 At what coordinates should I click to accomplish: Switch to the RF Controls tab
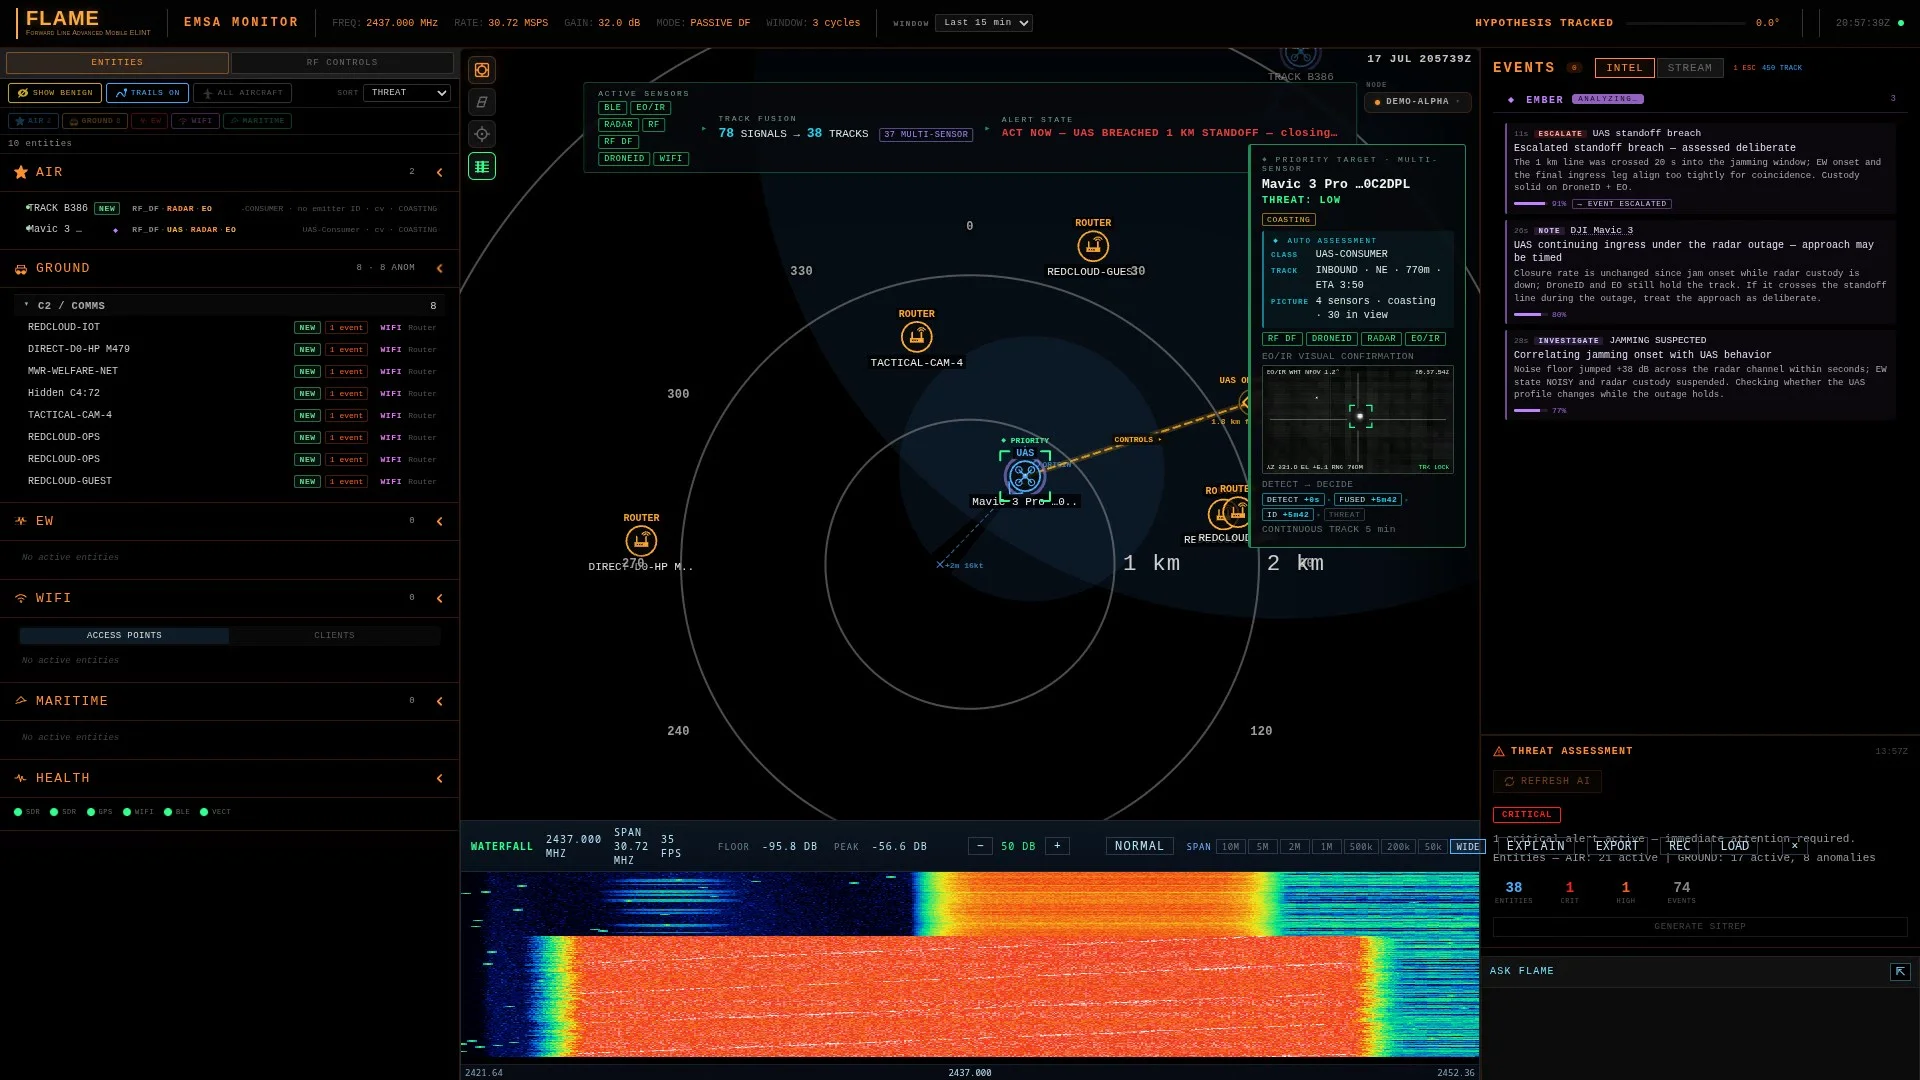tap(342, 62)
